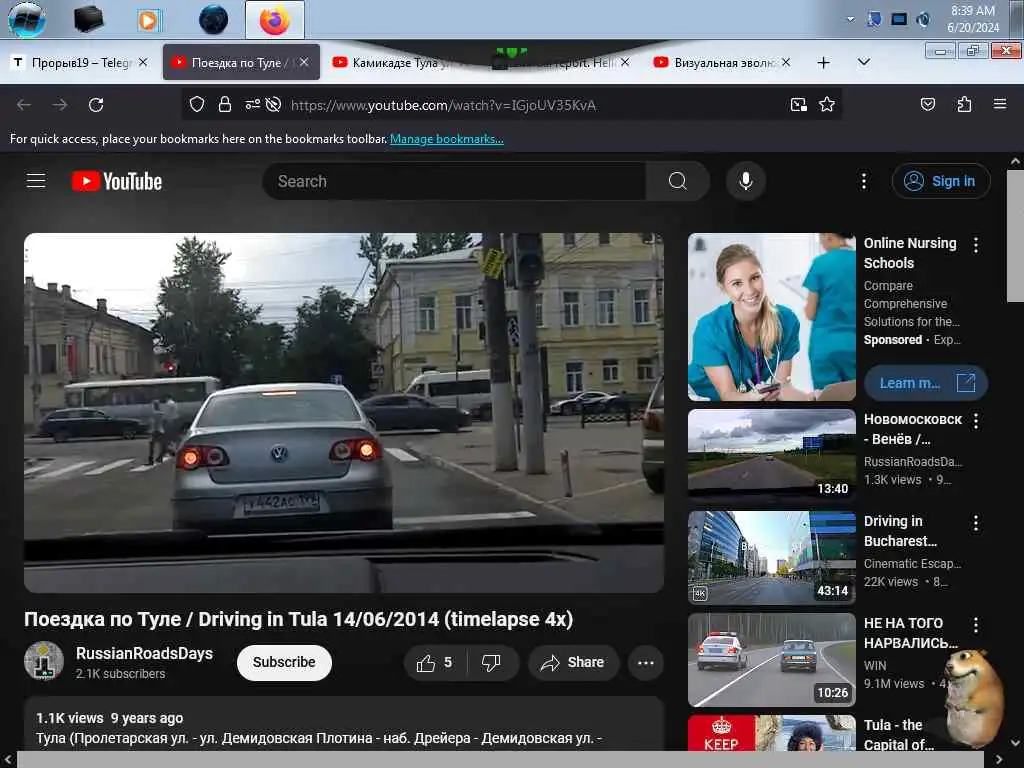This screenshot has width=1024, height=768.
Task: Subscribe to RussianRoadsDays channel
Action: point(284,662)
